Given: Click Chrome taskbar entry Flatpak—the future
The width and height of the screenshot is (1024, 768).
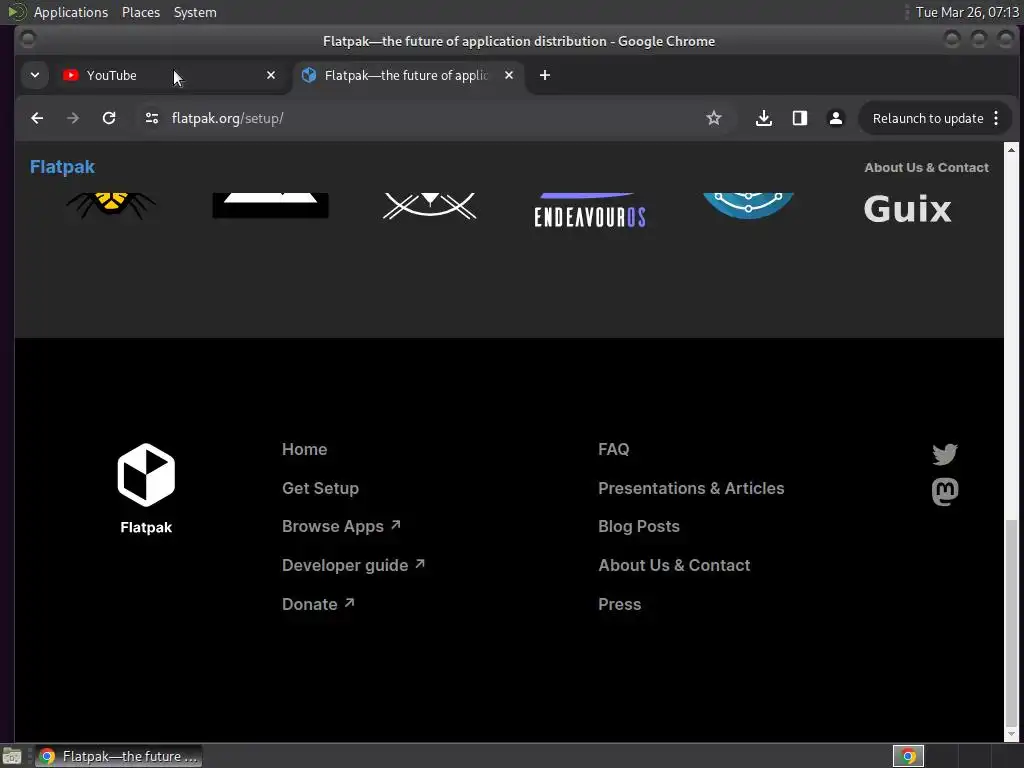Looking at the screenshot, I should click(x=118, y=756).
